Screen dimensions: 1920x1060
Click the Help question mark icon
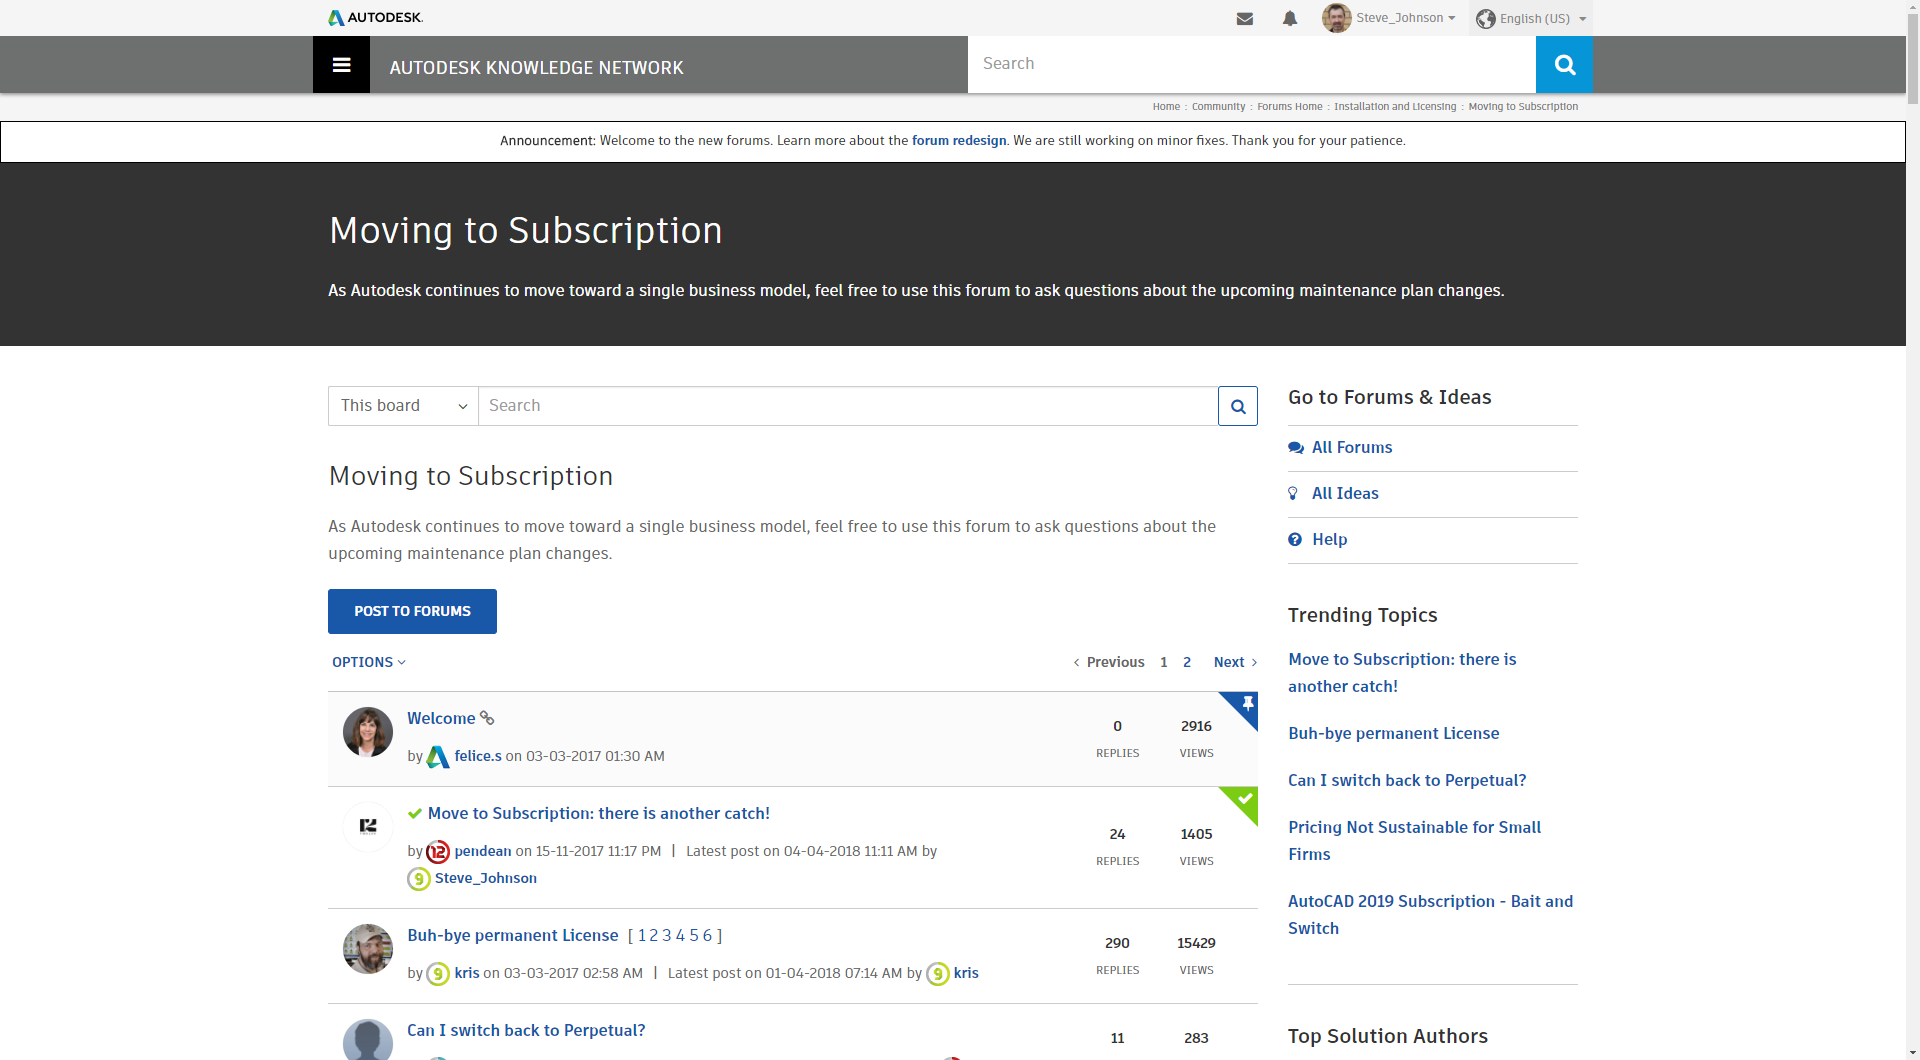click(x=1295, y=540)
